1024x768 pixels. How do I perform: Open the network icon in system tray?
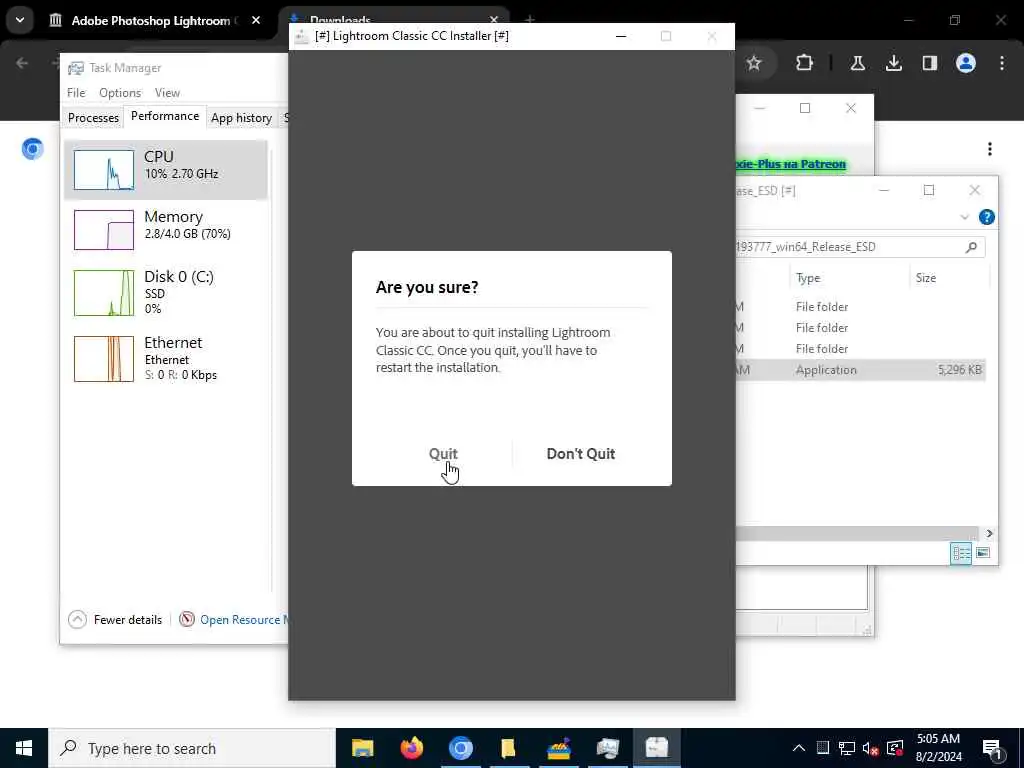pos(847,748)
